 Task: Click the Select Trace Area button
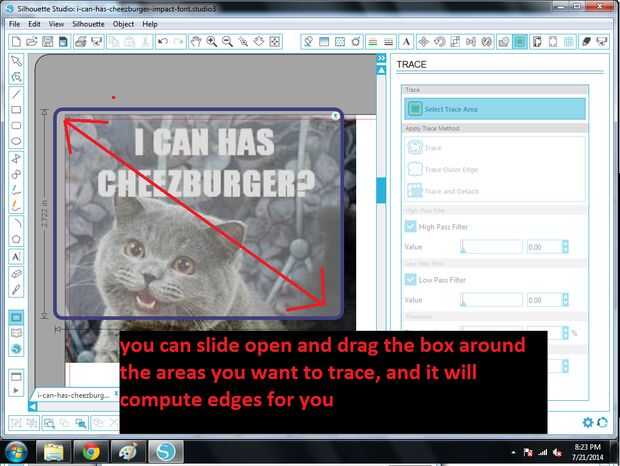click(495, 109)
